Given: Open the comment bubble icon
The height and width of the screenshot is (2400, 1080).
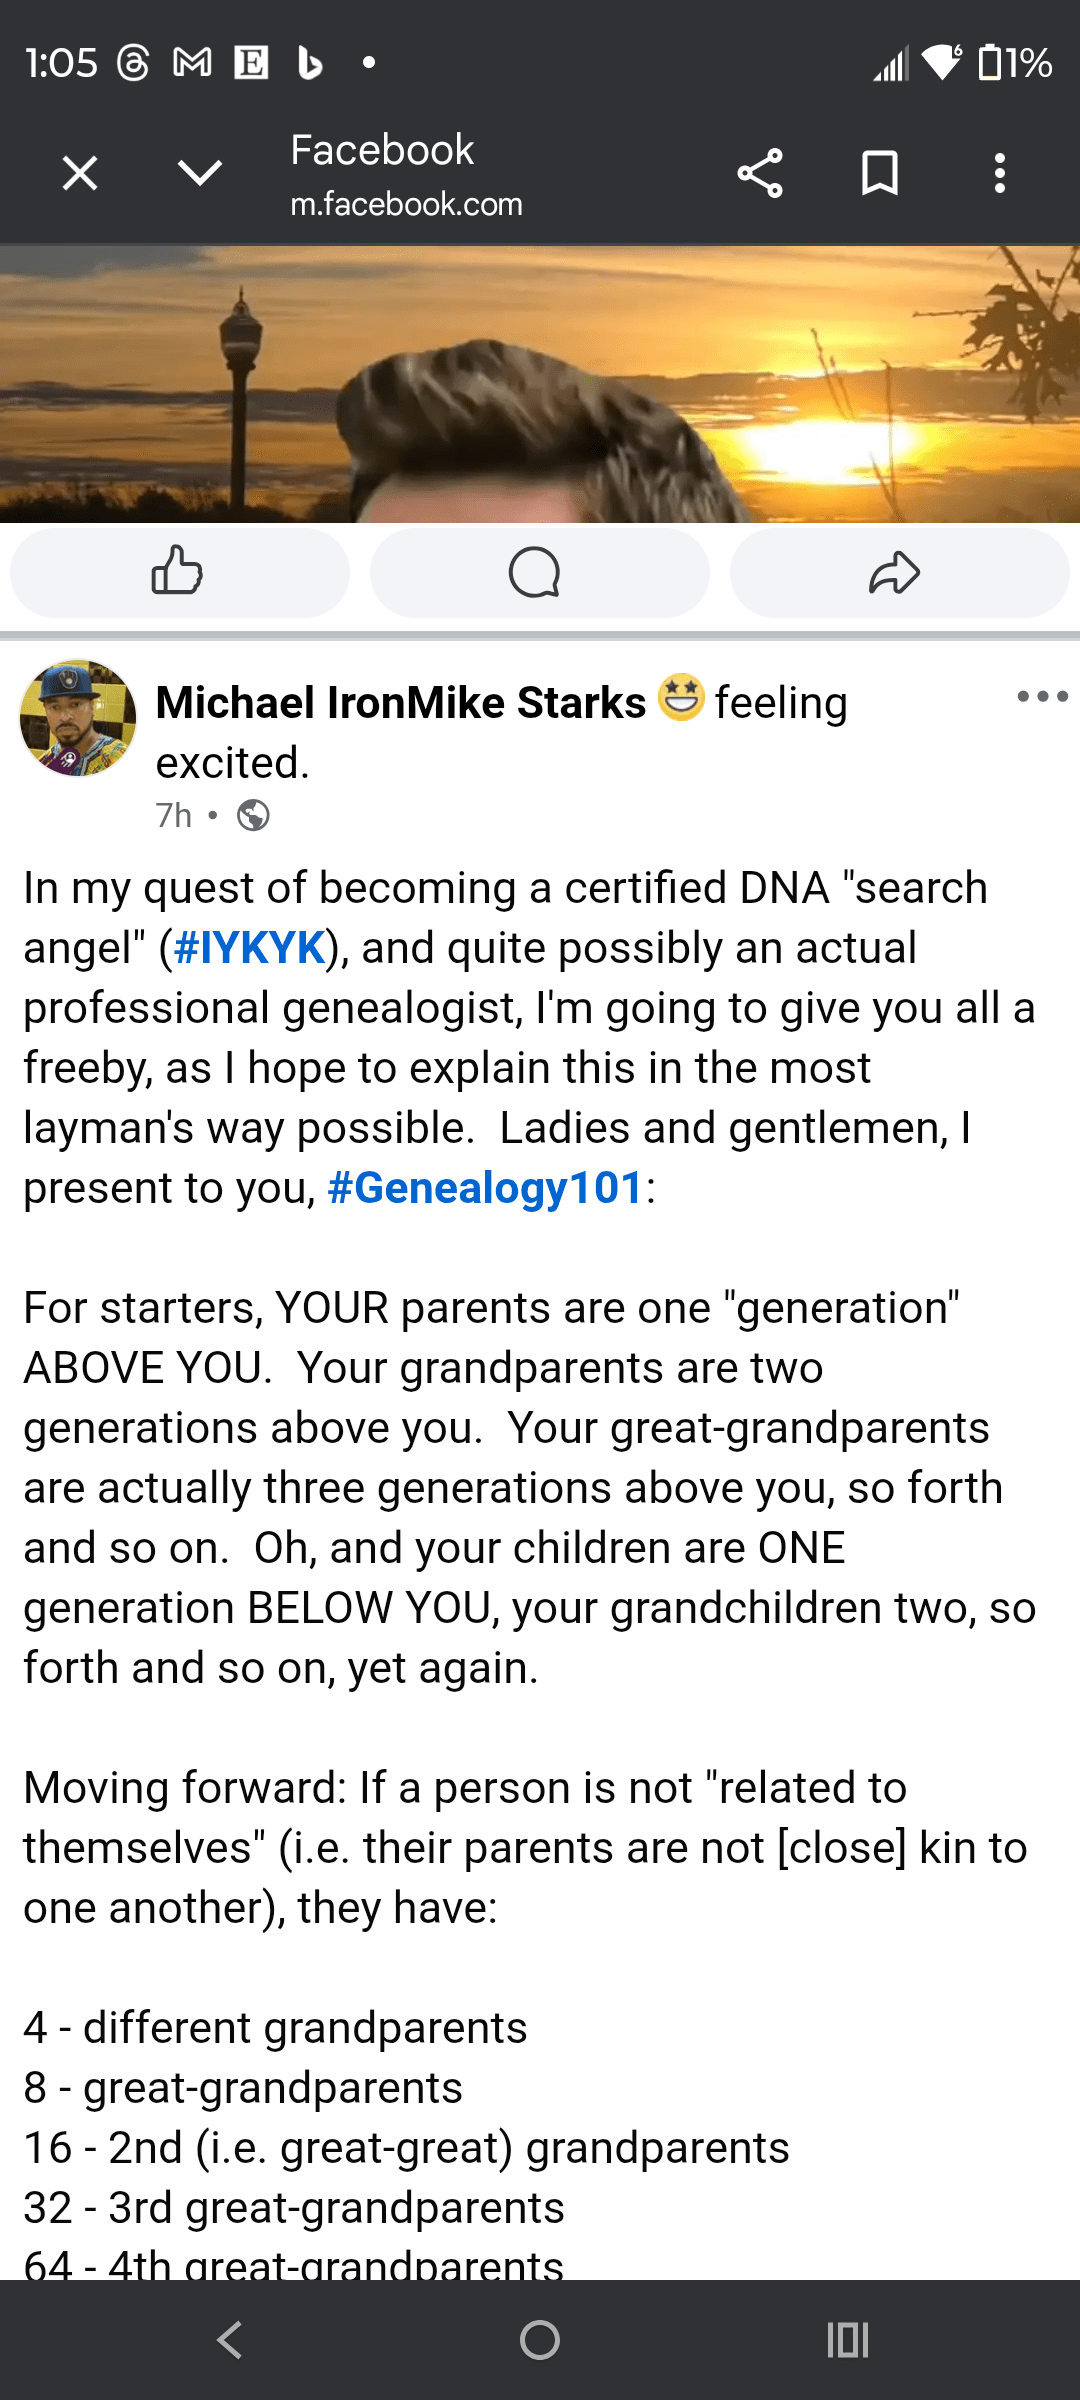Looking at the screenshot, I should 539,573.
